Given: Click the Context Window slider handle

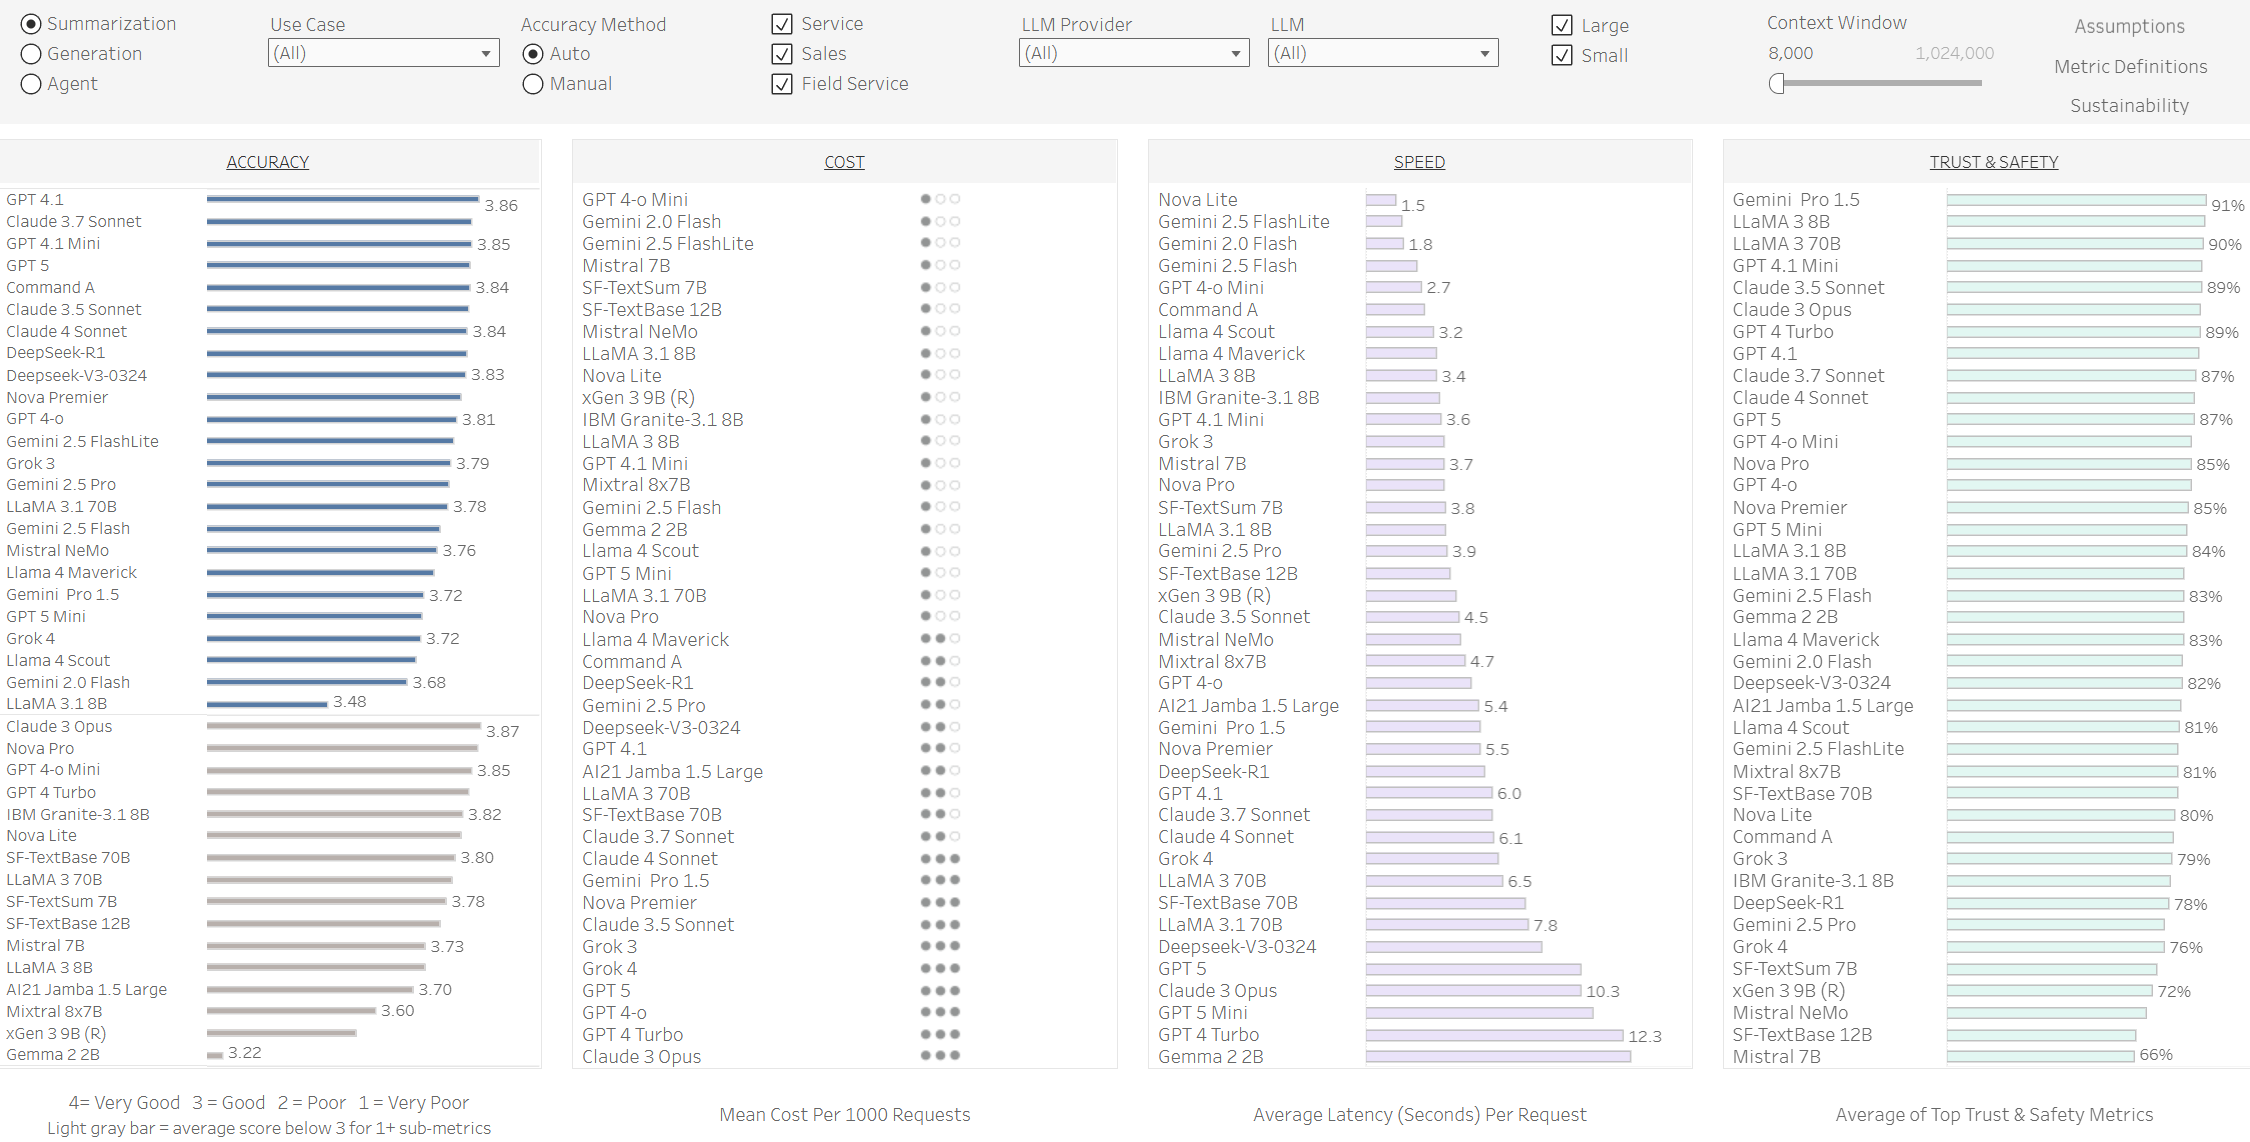Looking at the screenshot, I should tap(1777, 84).
